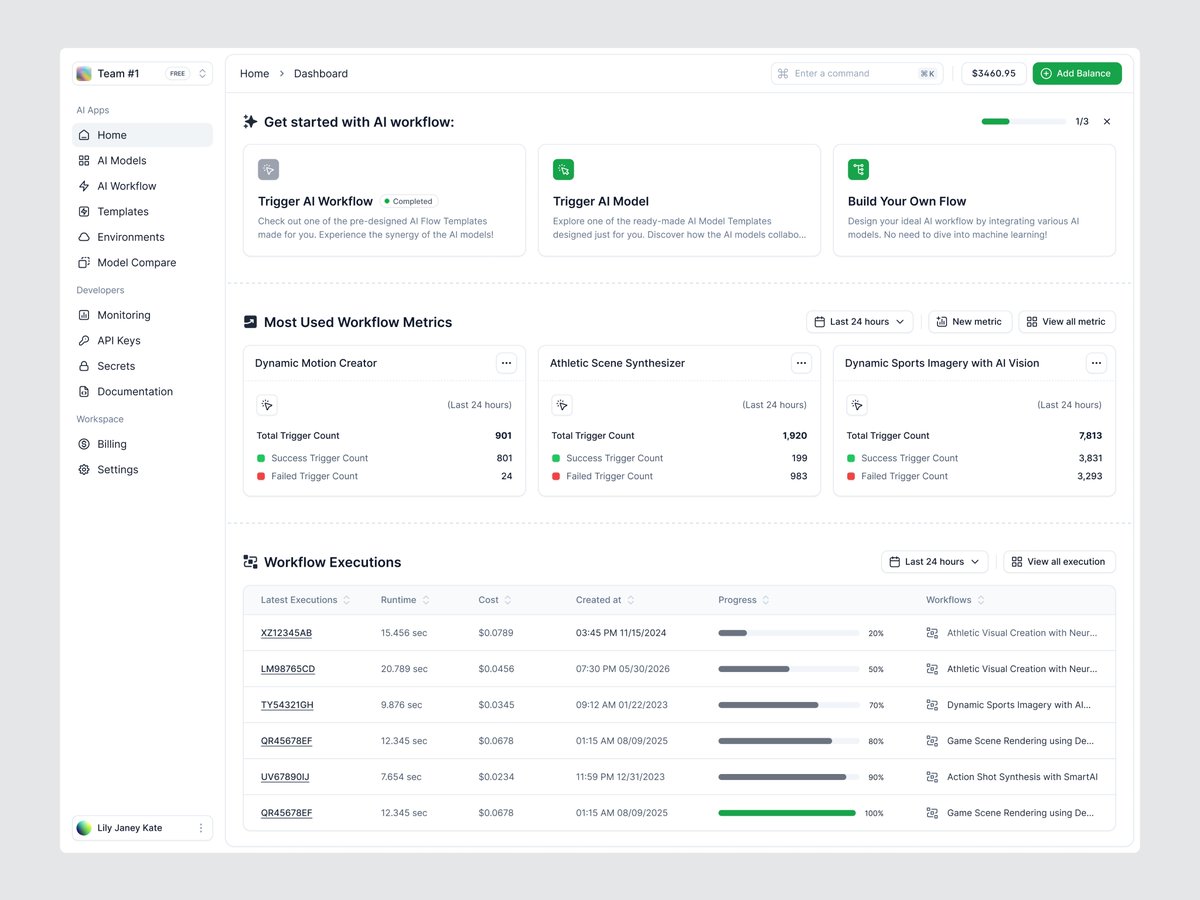This screenshot has width=1200, height=900.
Task: Click the Team #1 avatar icon
Action: [x=84, y=74]
